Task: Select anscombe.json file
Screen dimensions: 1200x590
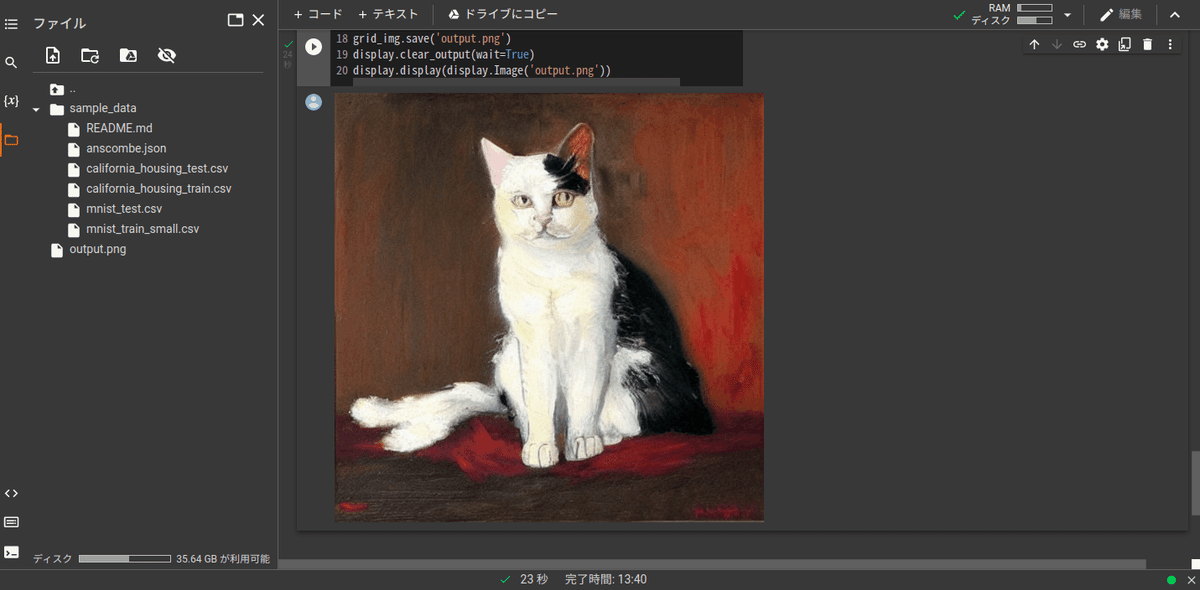Action: [126, 148]
